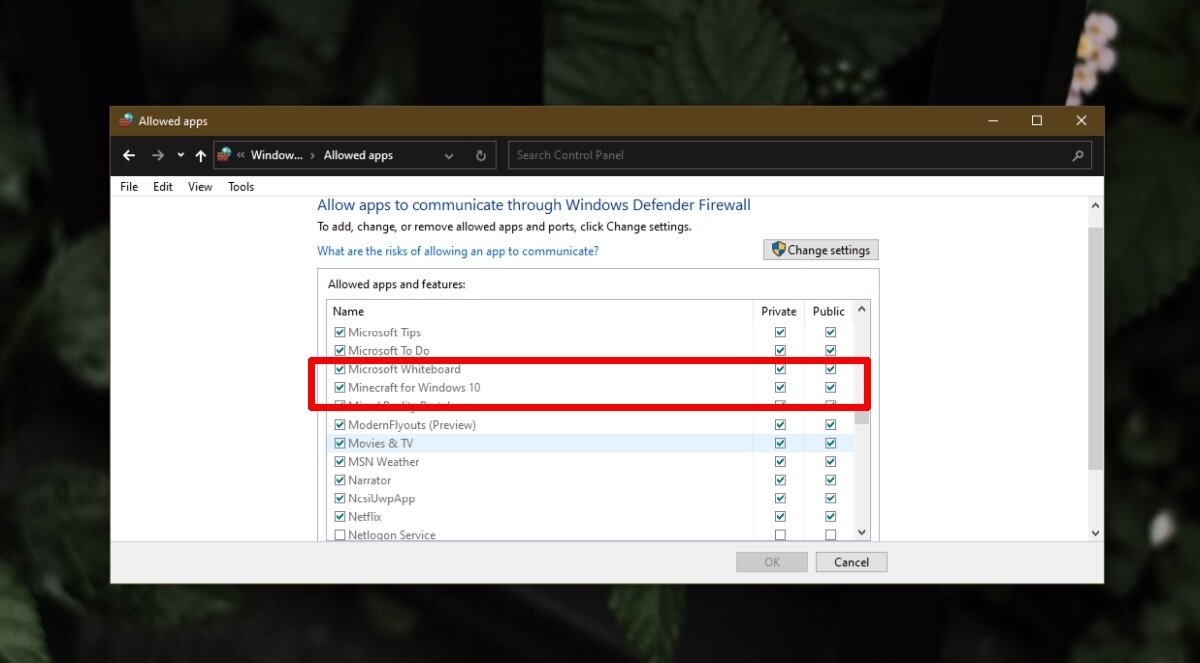The image size is (1200, 663).
Task: Click the Refresh icon in address bar
Action: point(481,155)
